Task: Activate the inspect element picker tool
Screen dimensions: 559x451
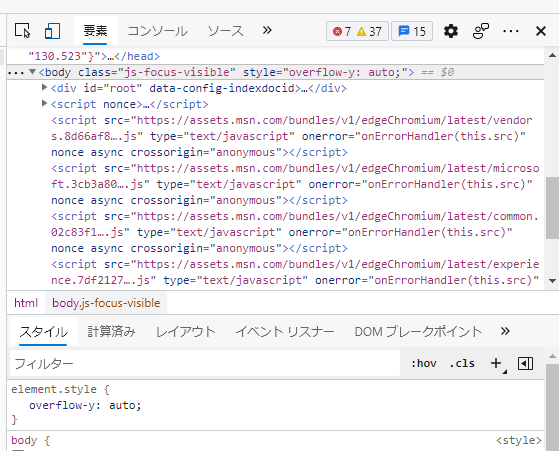Action: 23,31
